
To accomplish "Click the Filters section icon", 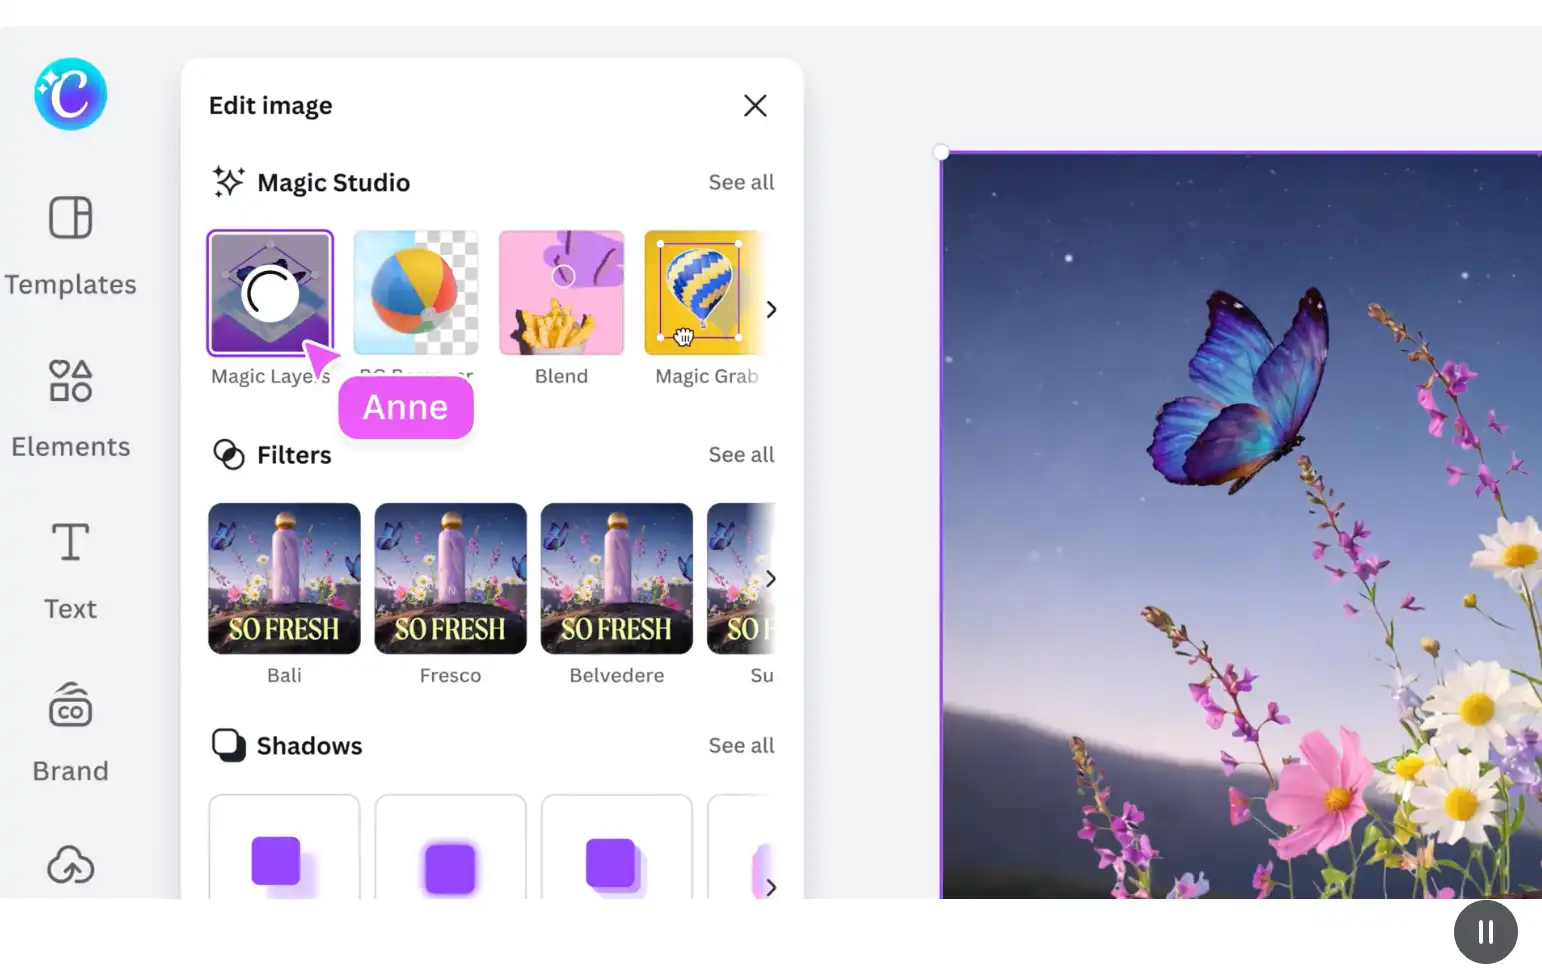I will (x=228, y=455).
